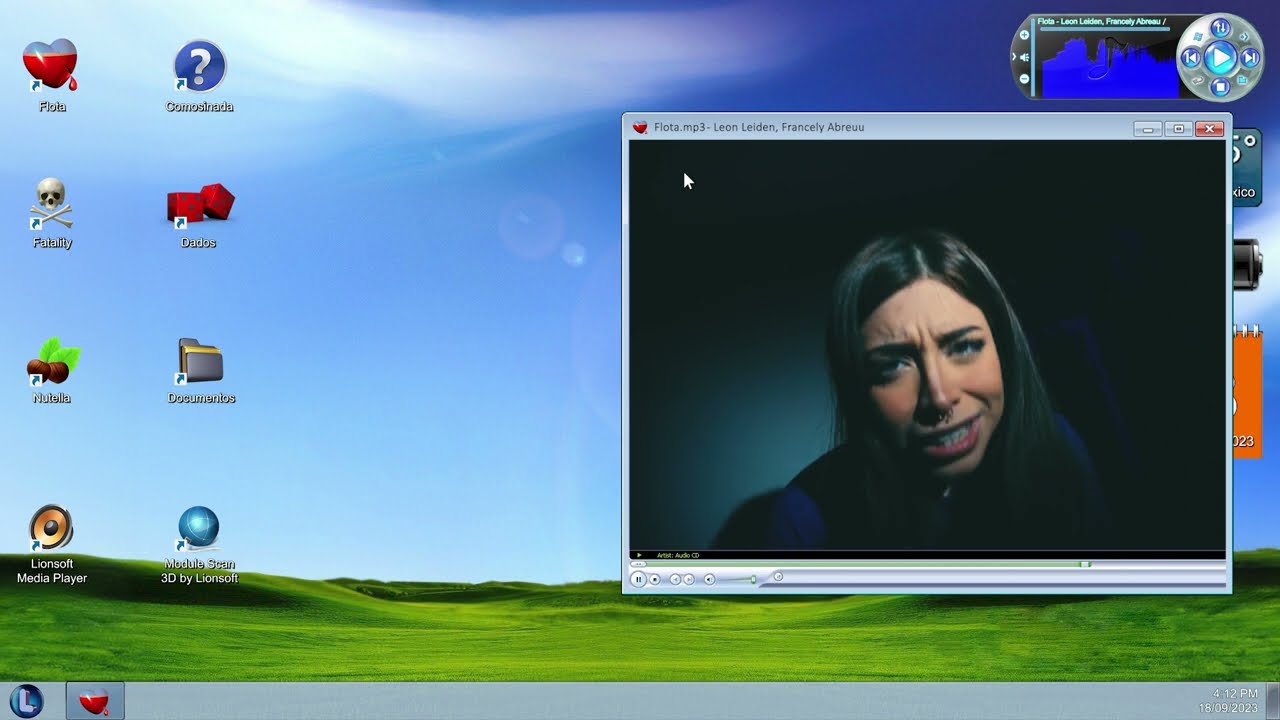This screenshot has height=720, width=1280.
Task: Click the Windows flag icon on widget
Action: (x=1198, y=36)
